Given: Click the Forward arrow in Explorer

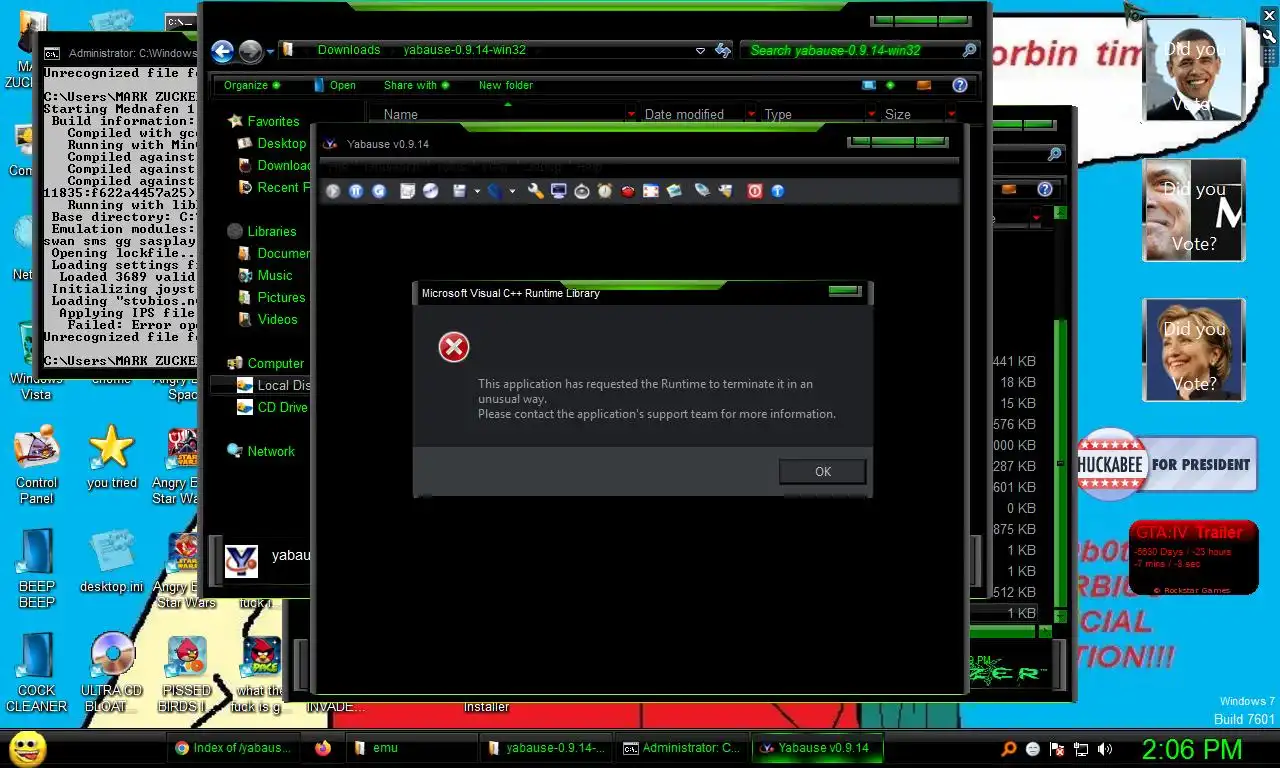Looking at the screenshot, I should pyautogui.click(x=250, y=51).
